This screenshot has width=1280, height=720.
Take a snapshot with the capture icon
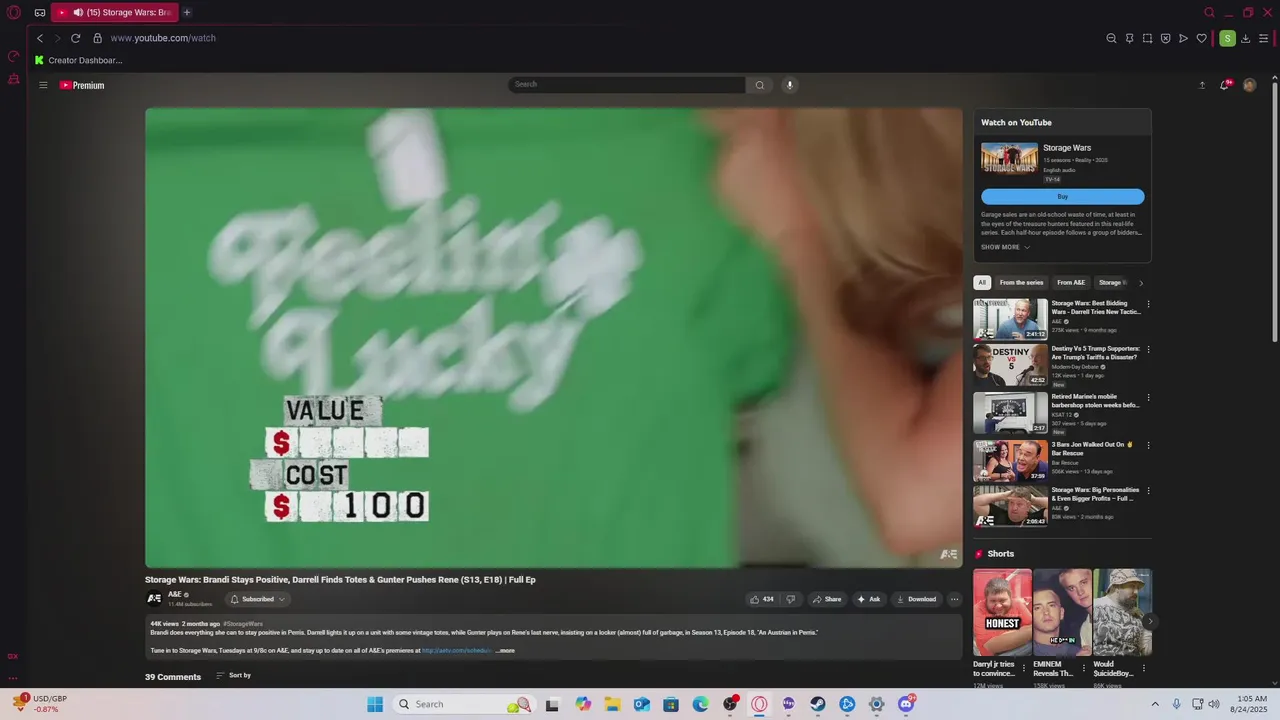(x=1147, y=38)
